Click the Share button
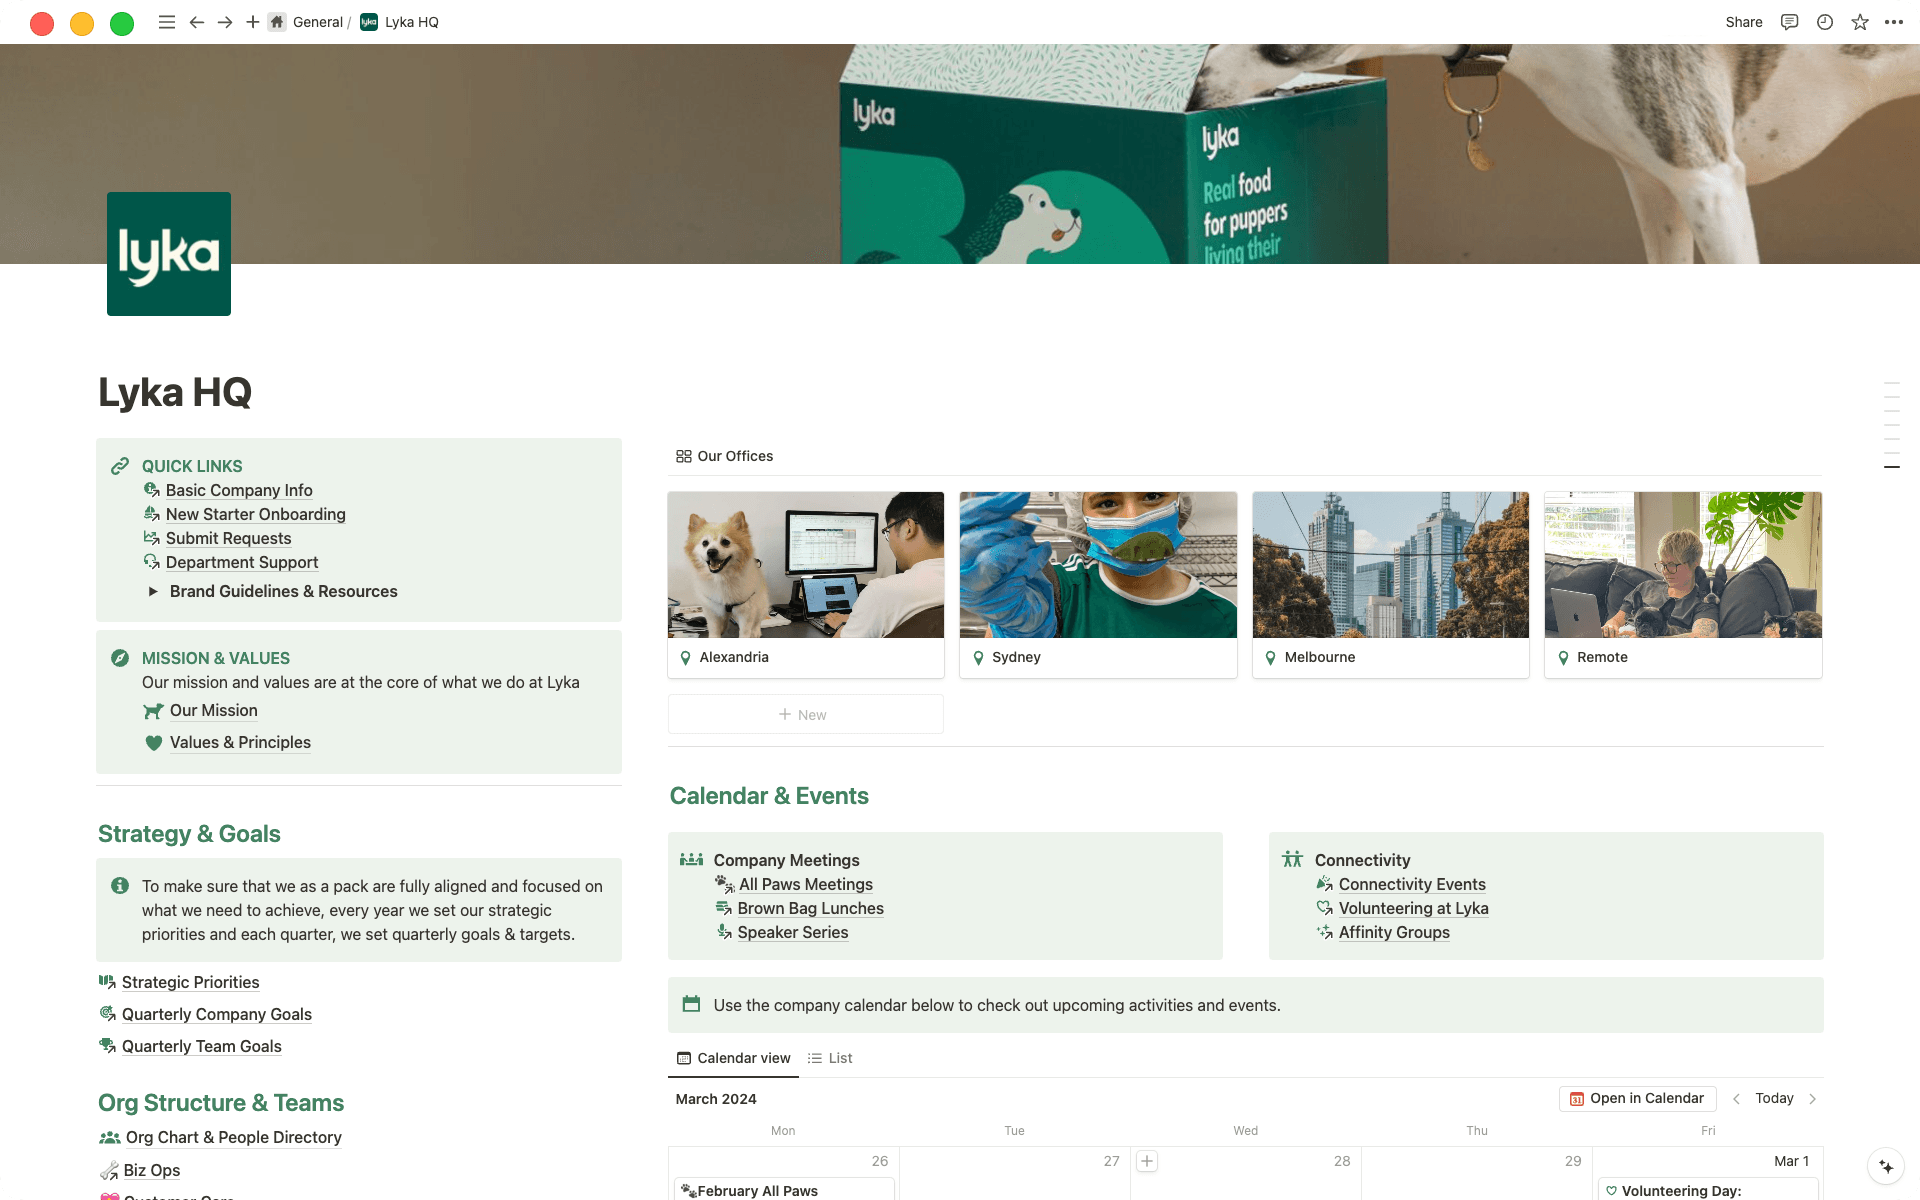The height and width of the screenshot is (1200, 1920). tap(1743, 22)
